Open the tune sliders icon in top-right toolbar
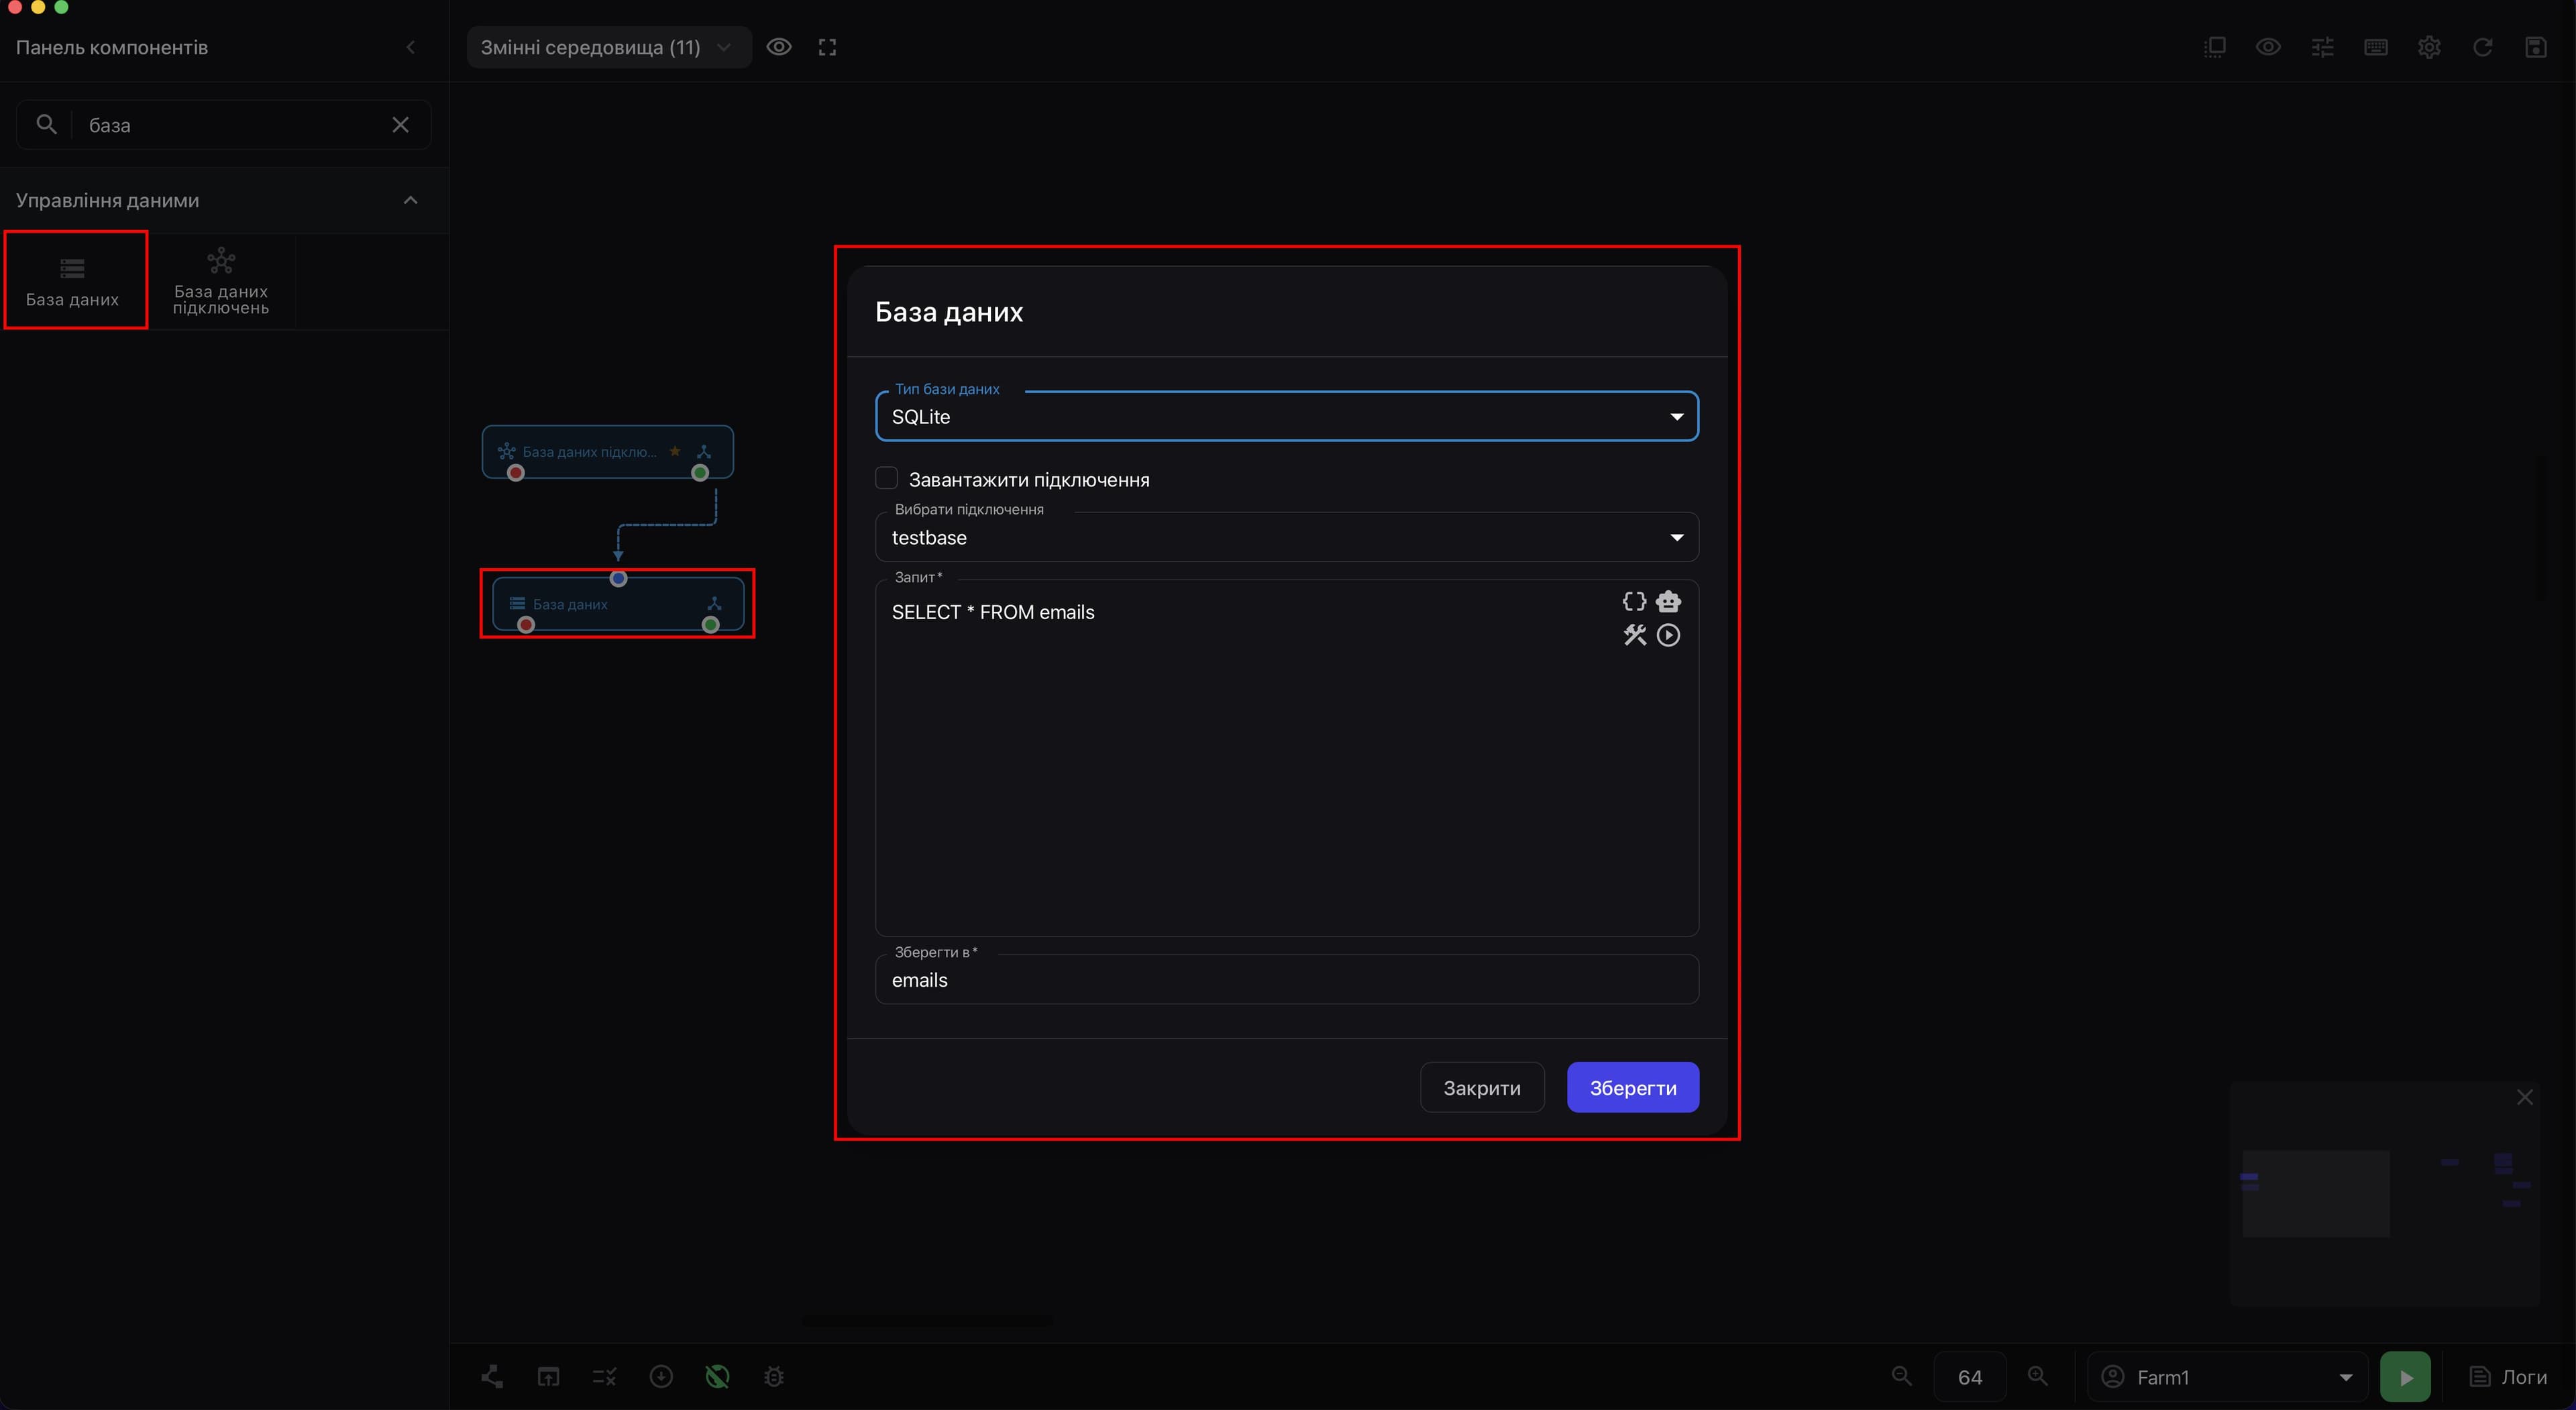This screenshot has width=2576, height=1410. coord(2322,47)
